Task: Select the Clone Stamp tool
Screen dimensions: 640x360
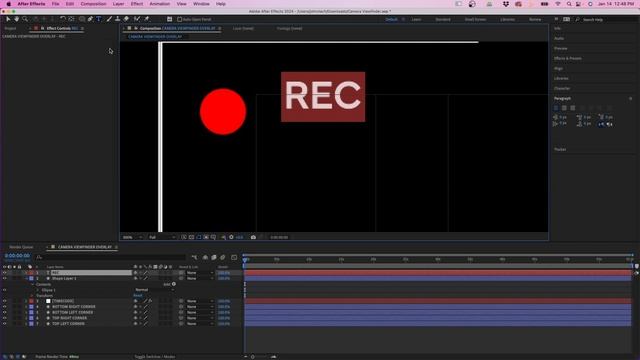Action: [x=118, y=19]
